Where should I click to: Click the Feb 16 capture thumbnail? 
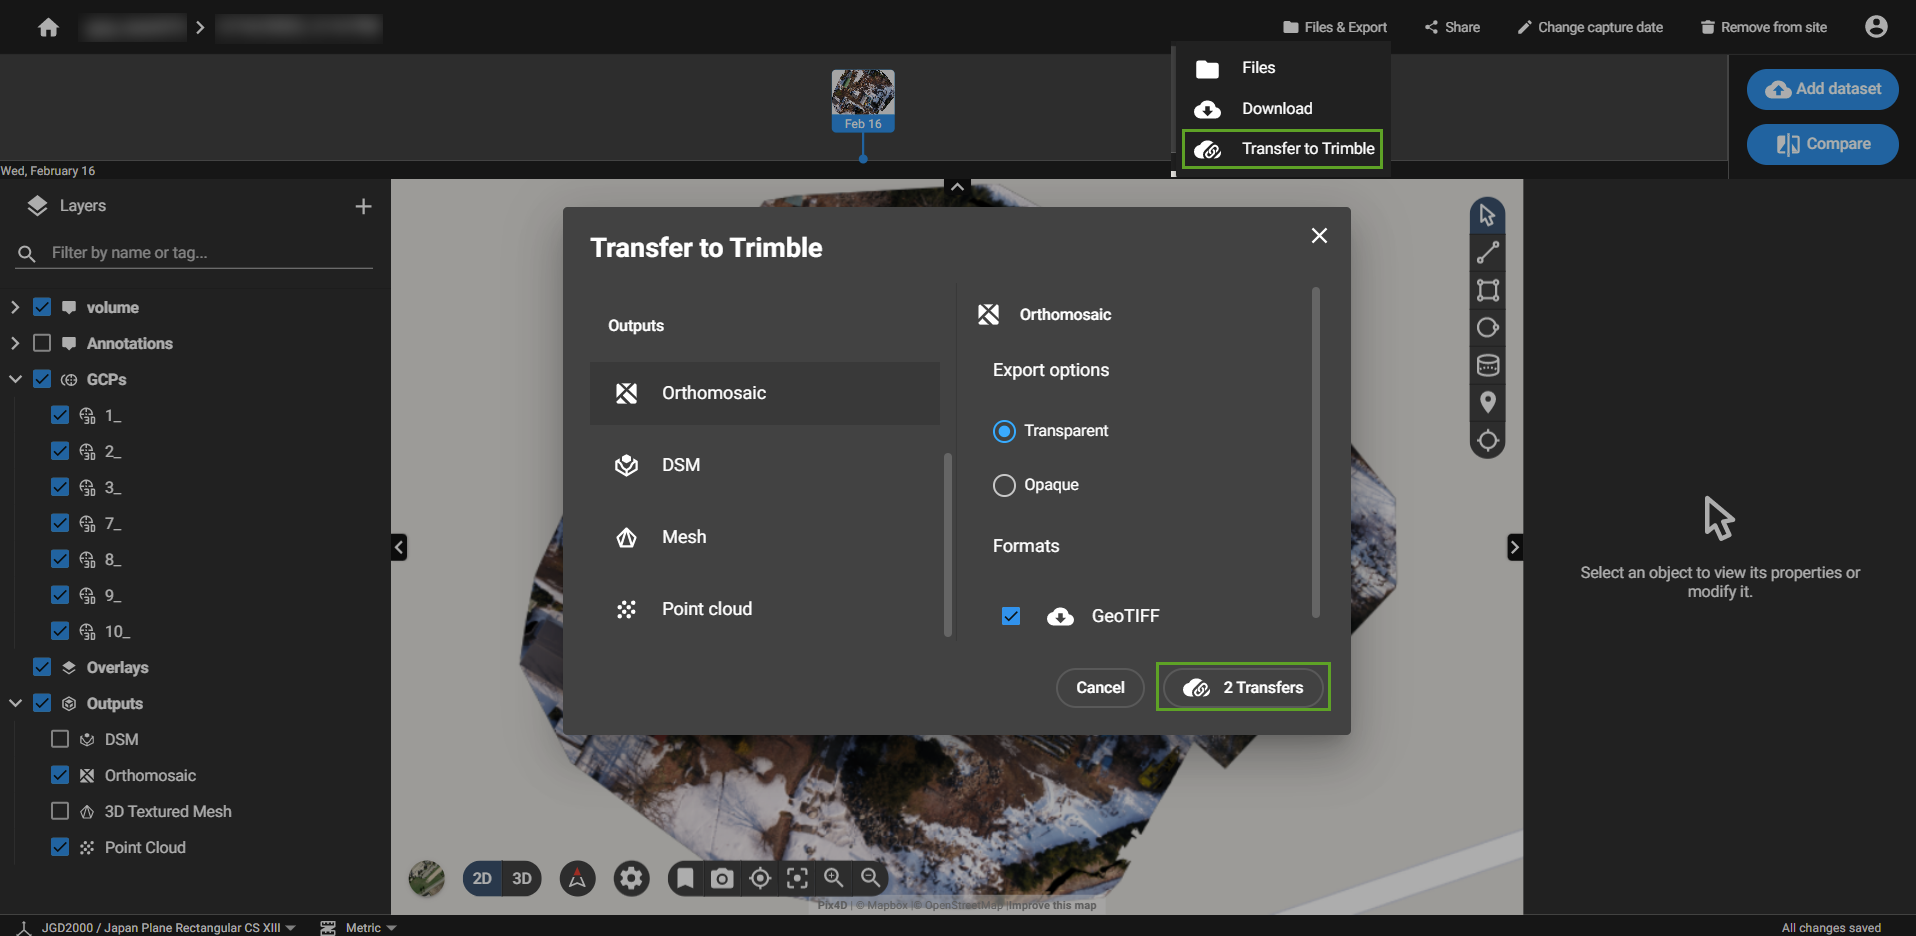coord(862,98)
